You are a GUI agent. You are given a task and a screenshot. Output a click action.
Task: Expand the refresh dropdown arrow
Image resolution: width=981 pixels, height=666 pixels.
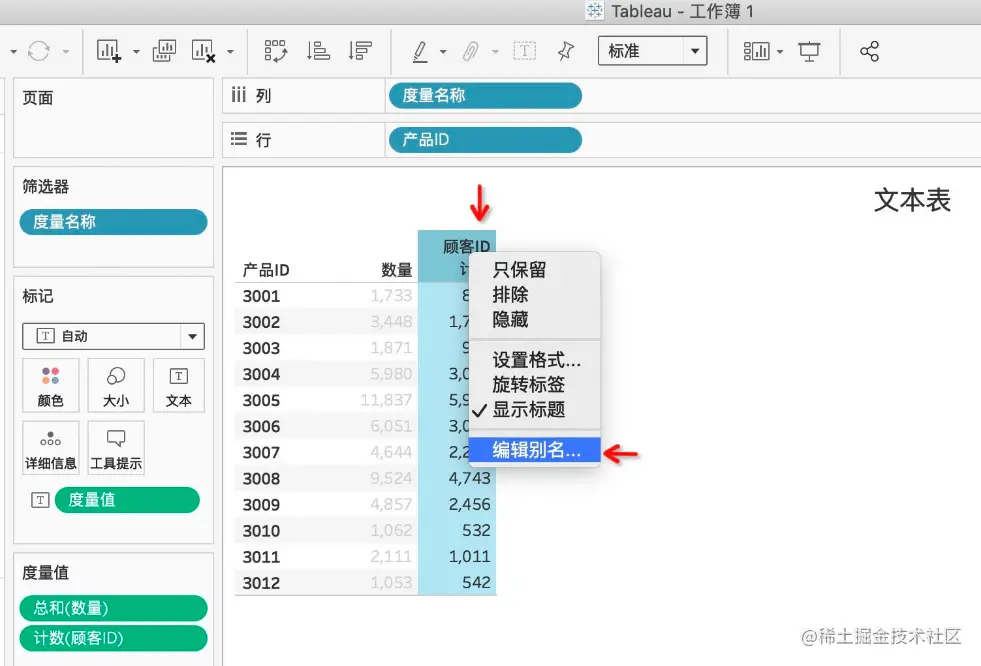point(66,52)
